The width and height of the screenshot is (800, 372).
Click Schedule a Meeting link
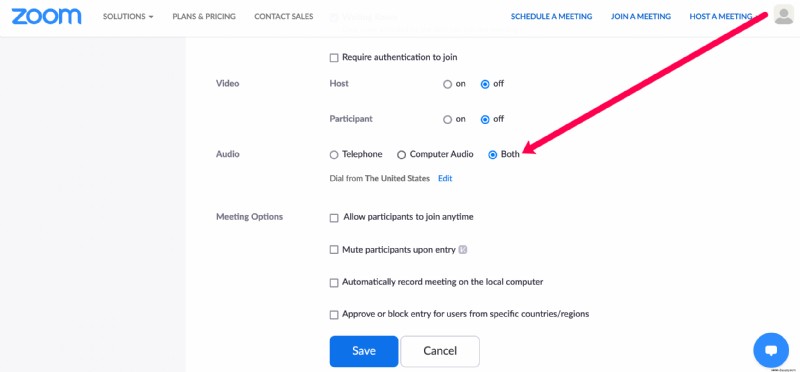click(x=552, y=16)
